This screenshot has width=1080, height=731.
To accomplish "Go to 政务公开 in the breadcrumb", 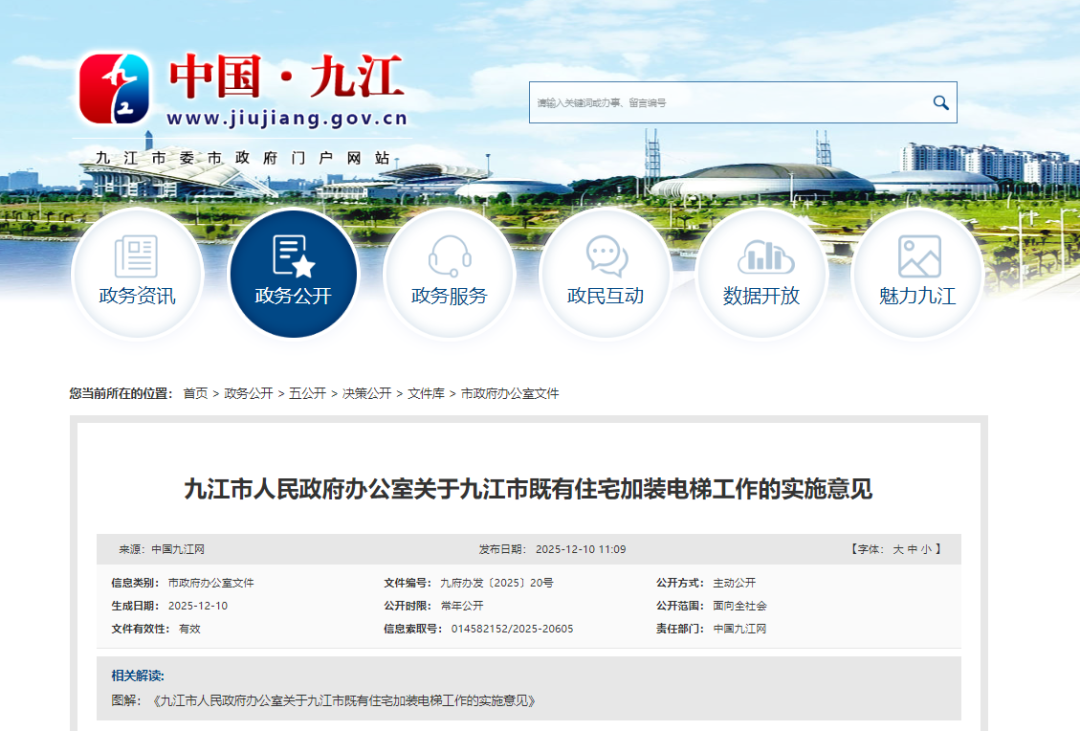I will coord(249,393).
